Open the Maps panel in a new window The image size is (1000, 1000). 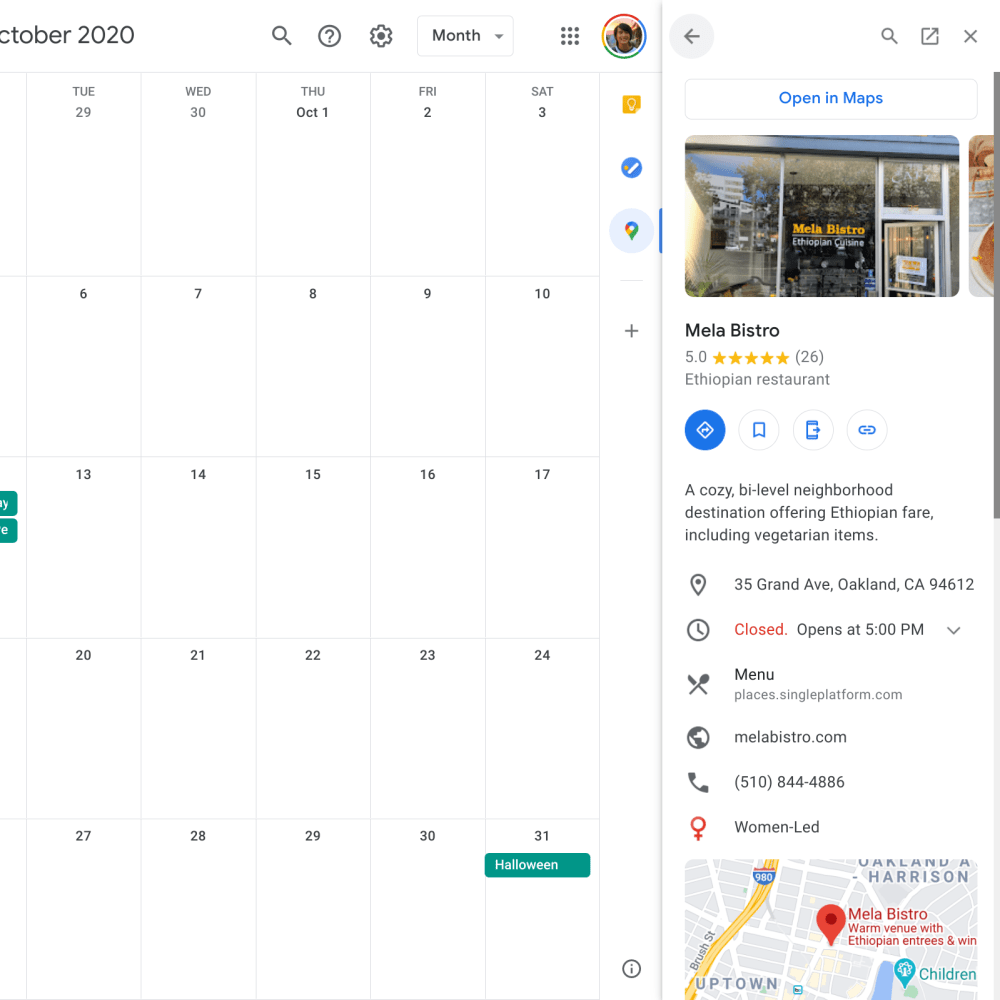tap(930, 37)
